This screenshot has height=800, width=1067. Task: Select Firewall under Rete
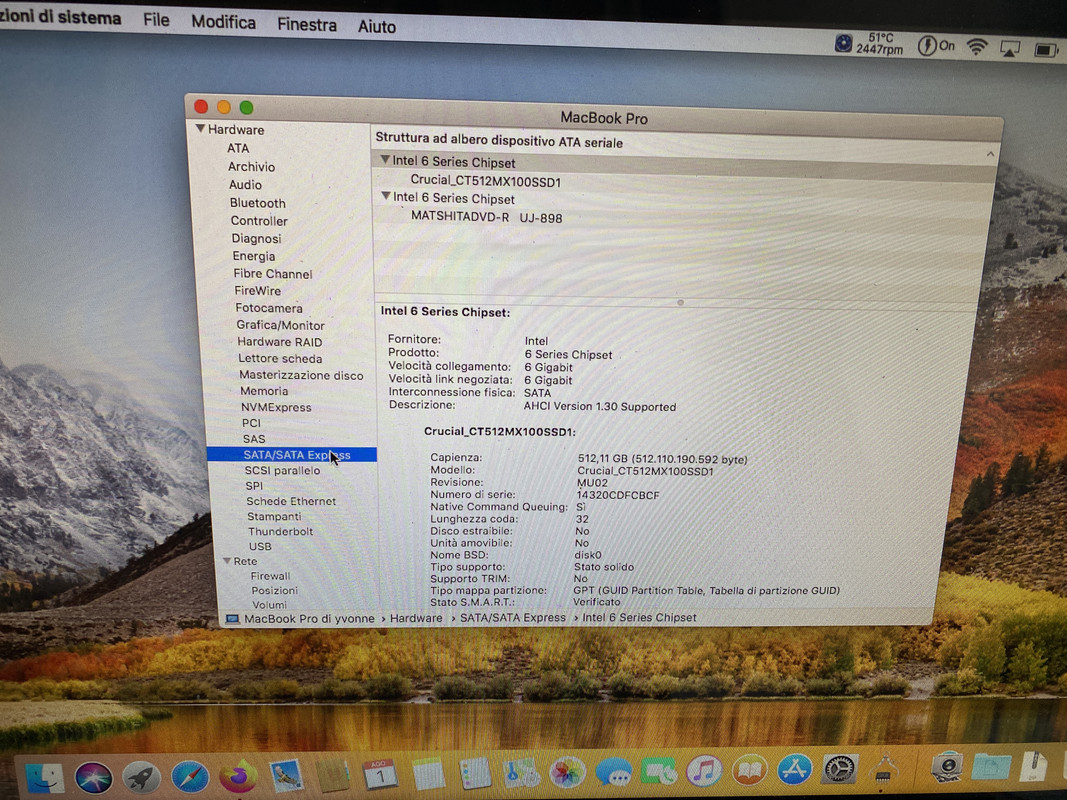(x=270, y=576)
